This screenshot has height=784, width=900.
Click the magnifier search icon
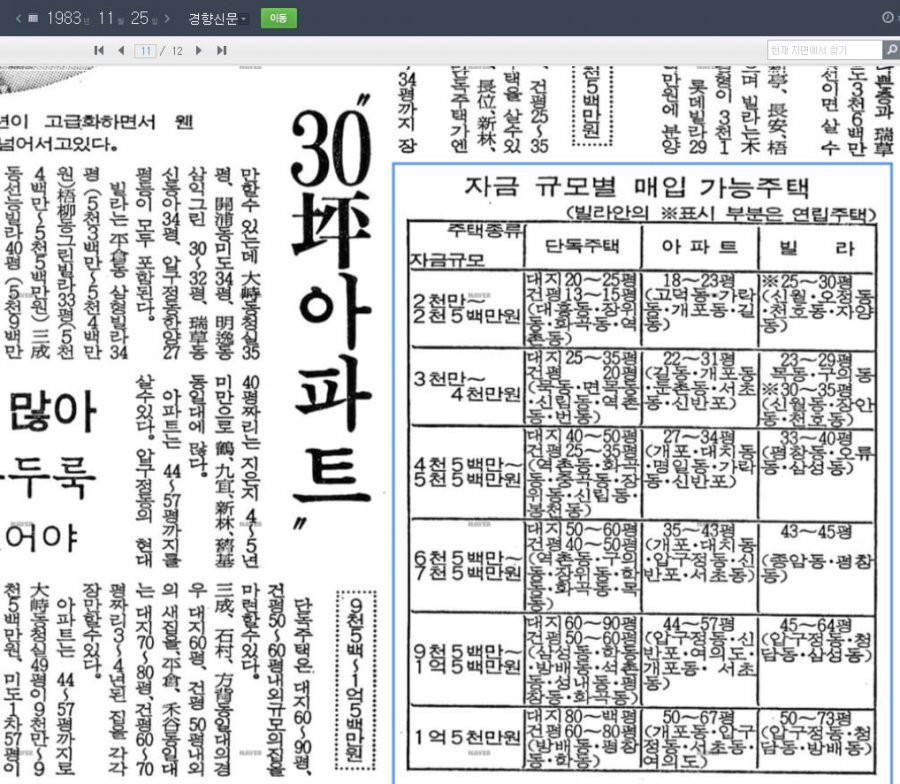(891, 50)
